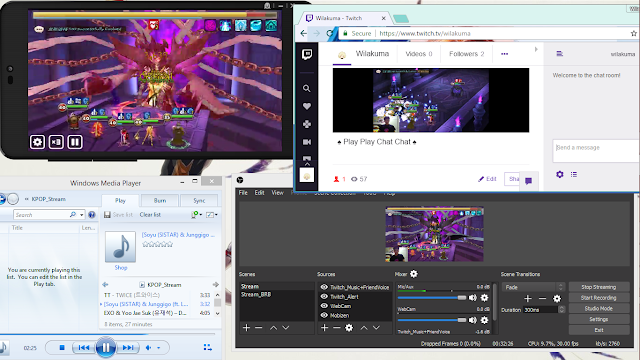Open Twitch search in the left sidebar
Screen dimensions: 640x360
[307, 88]
